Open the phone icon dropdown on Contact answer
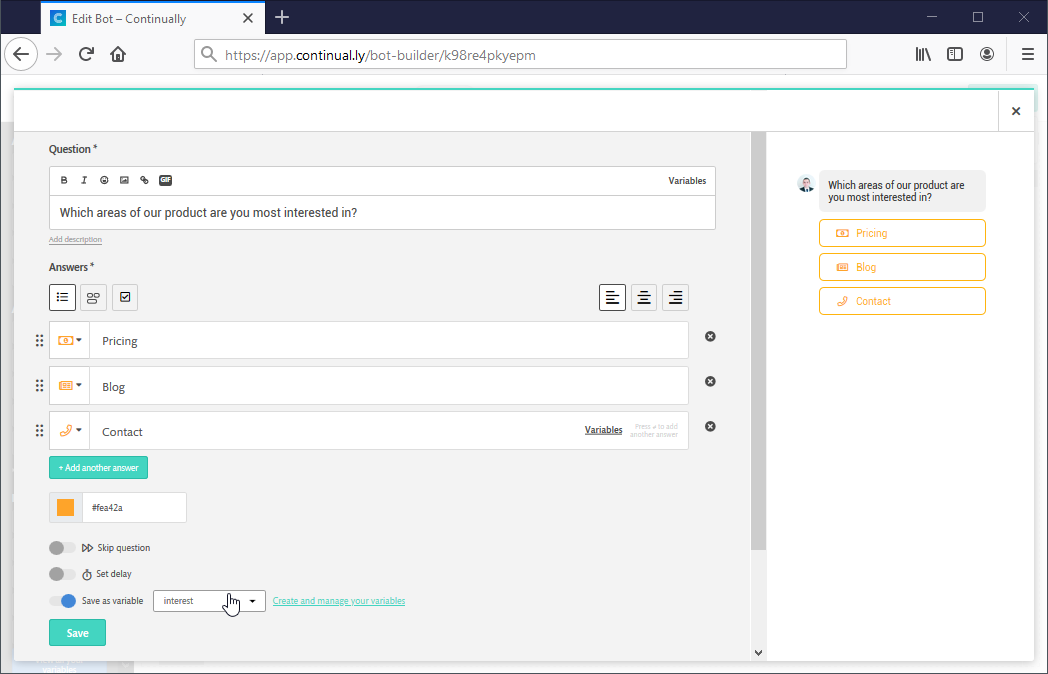This screenshot has height=674, width=1048. (x=68, y=430)
